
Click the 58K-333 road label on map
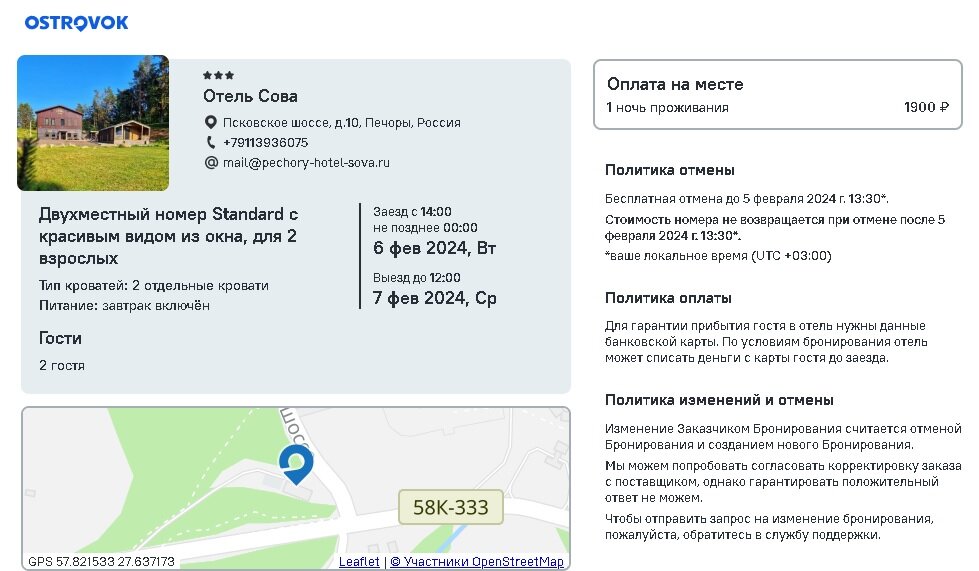point(451,507)
